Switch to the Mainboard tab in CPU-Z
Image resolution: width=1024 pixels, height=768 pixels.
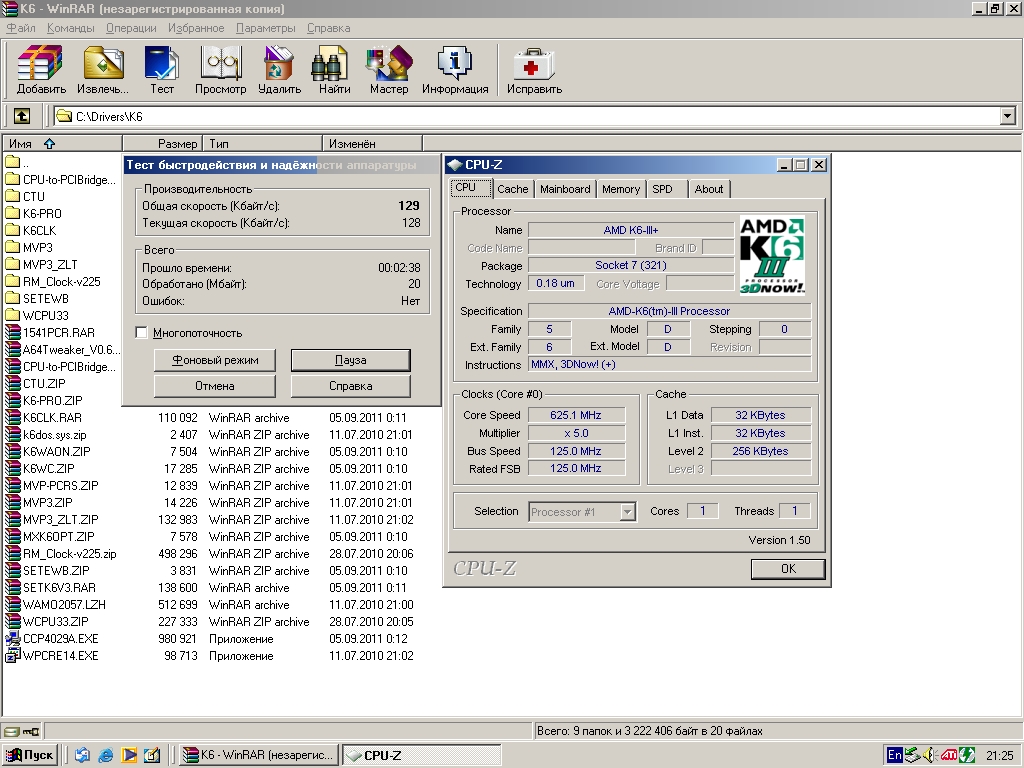click(x=565, y=189)
